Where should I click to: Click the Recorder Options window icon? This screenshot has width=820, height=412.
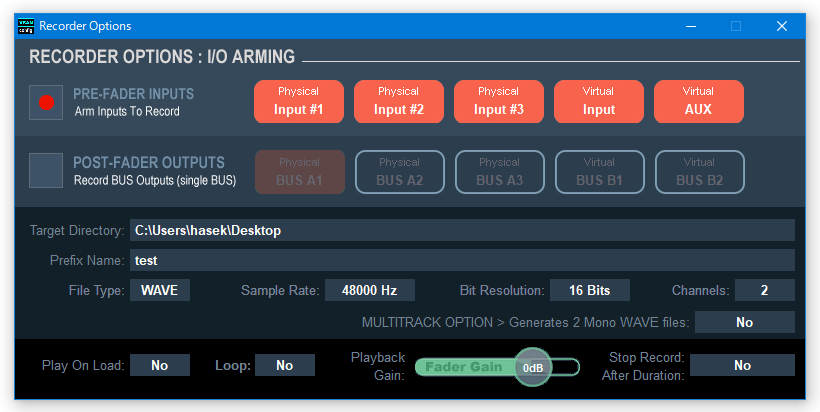click(x=26, y=26)
